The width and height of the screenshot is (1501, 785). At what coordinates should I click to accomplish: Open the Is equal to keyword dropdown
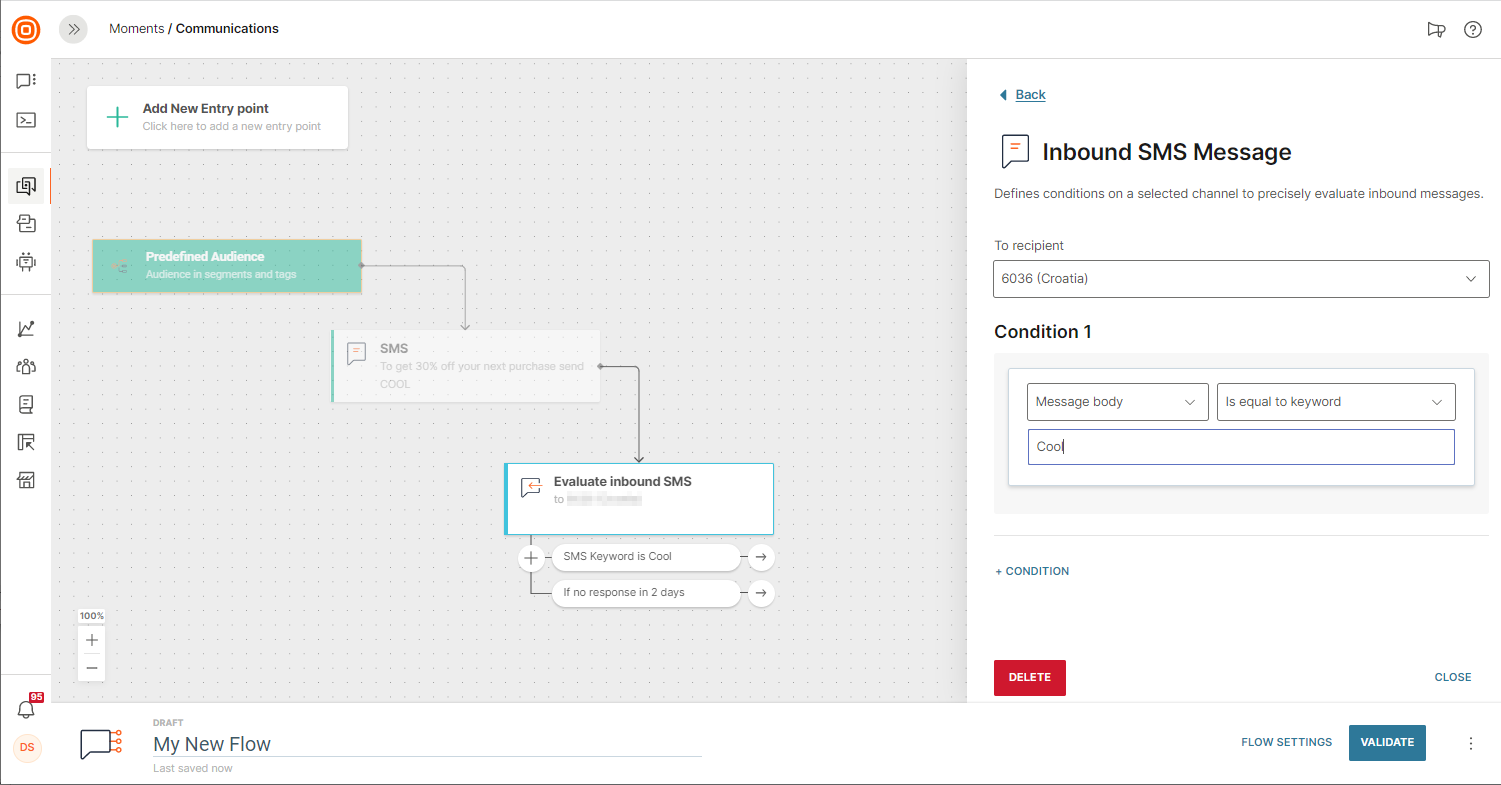(x=1335, y=402)
